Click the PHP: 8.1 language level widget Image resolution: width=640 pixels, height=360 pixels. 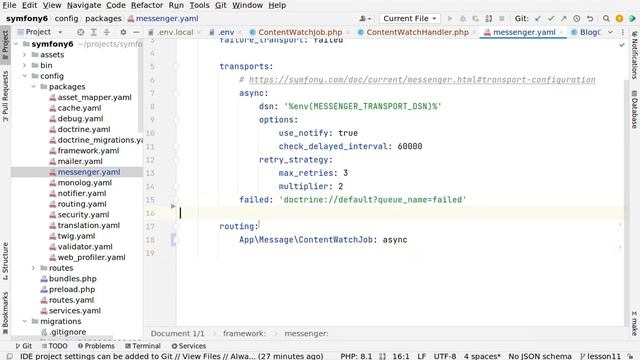(356, 356)
